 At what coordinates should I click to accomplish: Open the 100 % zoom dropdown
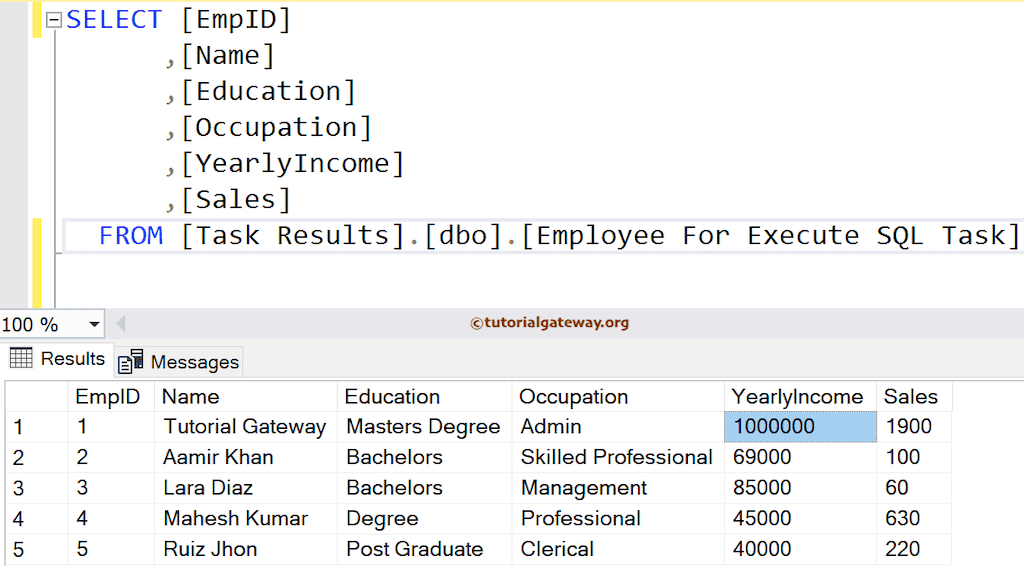click(95, 324)
